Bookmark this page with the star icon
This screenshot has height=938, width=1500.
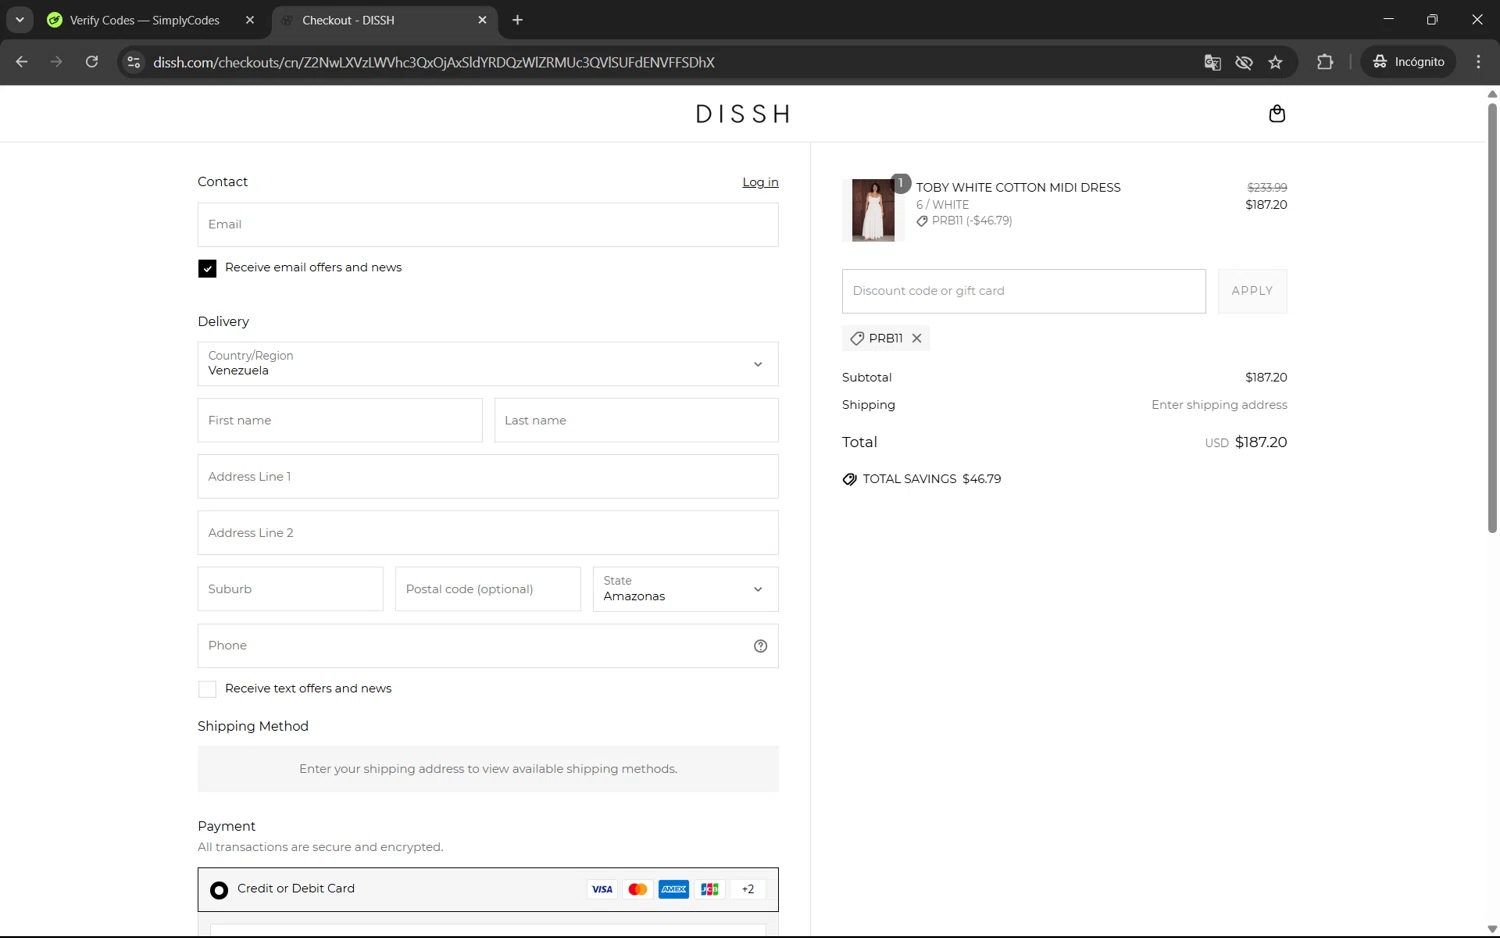point(1275,62)
